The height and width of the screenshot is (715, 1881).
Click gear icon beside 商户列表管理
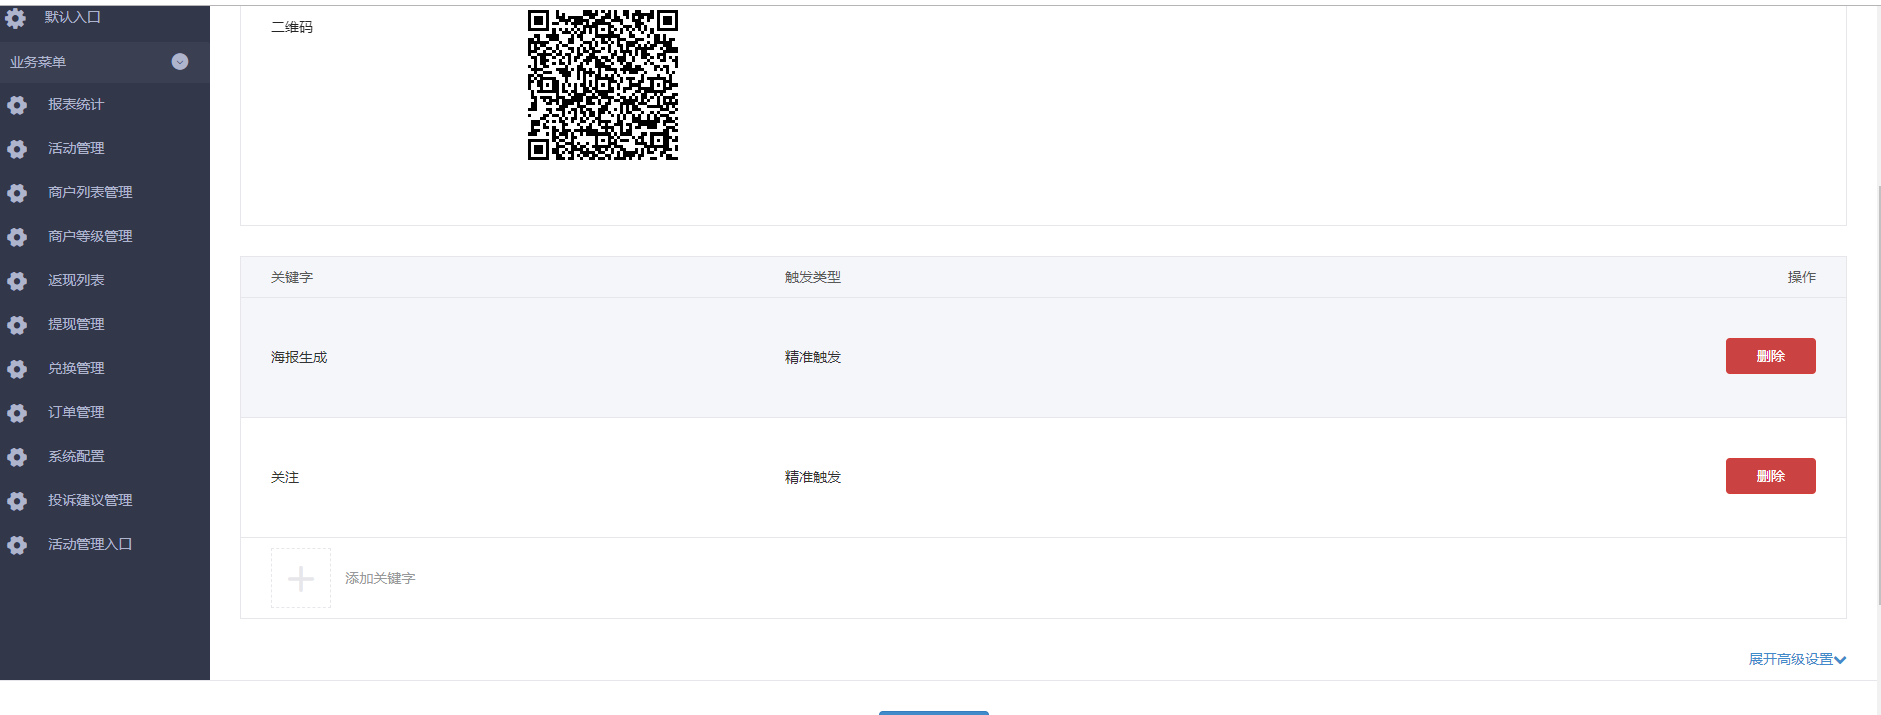17,193
